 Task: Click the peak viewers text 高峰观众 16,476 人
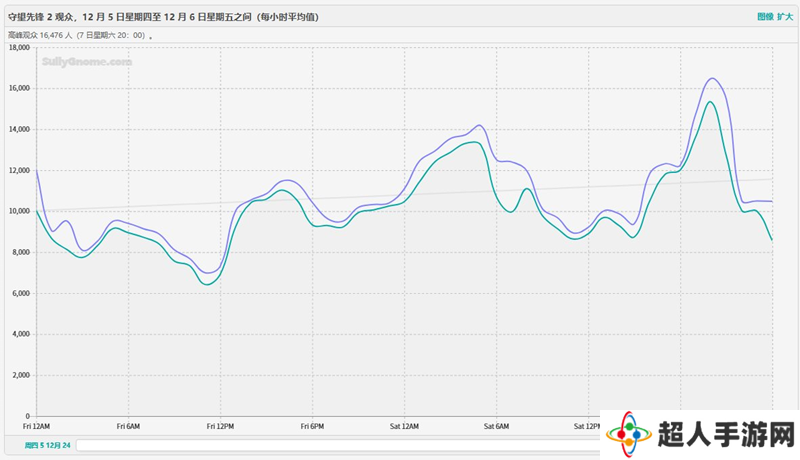point(40,35)
